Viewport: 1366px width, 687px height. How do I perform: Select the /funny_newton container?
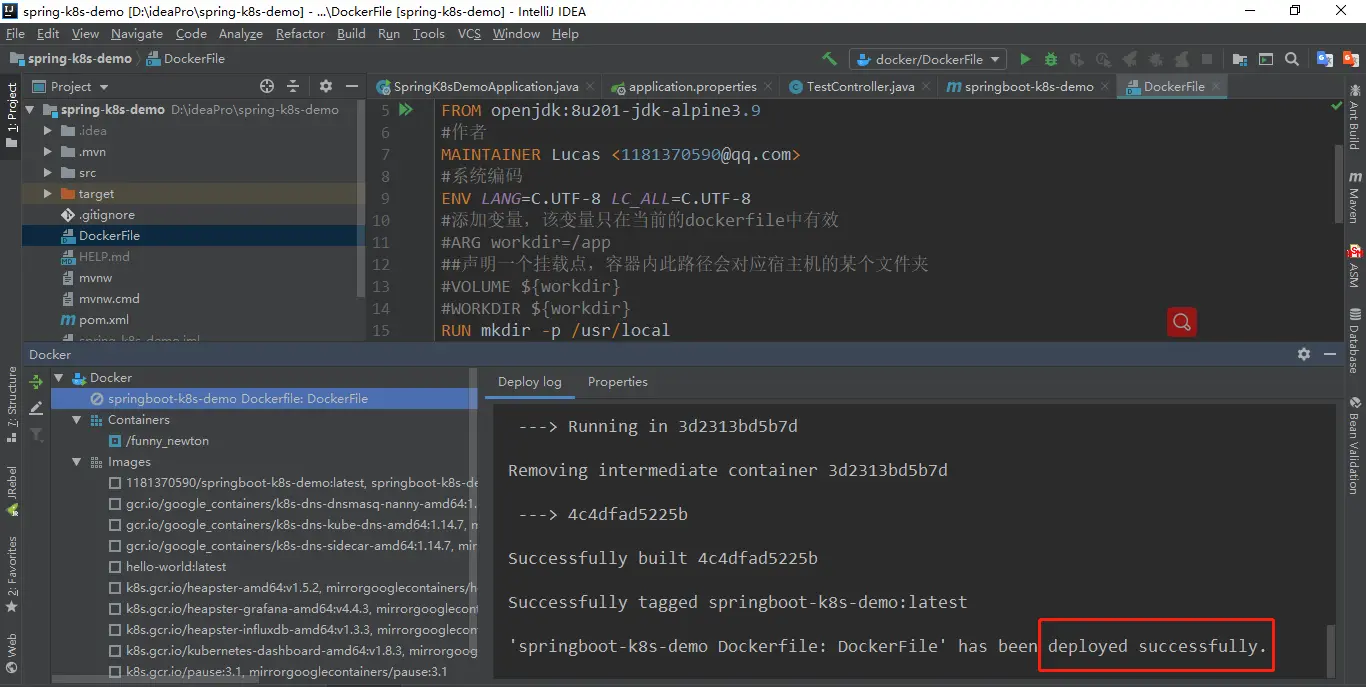tap(167, 440)
